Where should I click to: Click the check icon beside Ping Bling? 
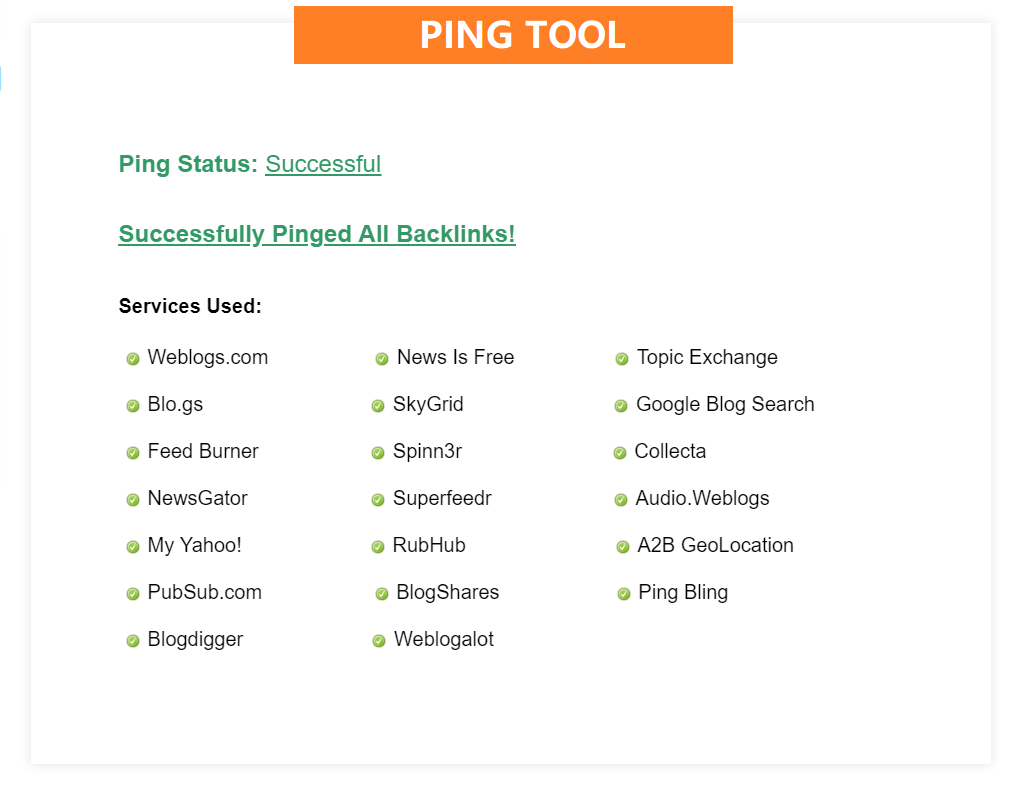point(624,594)
